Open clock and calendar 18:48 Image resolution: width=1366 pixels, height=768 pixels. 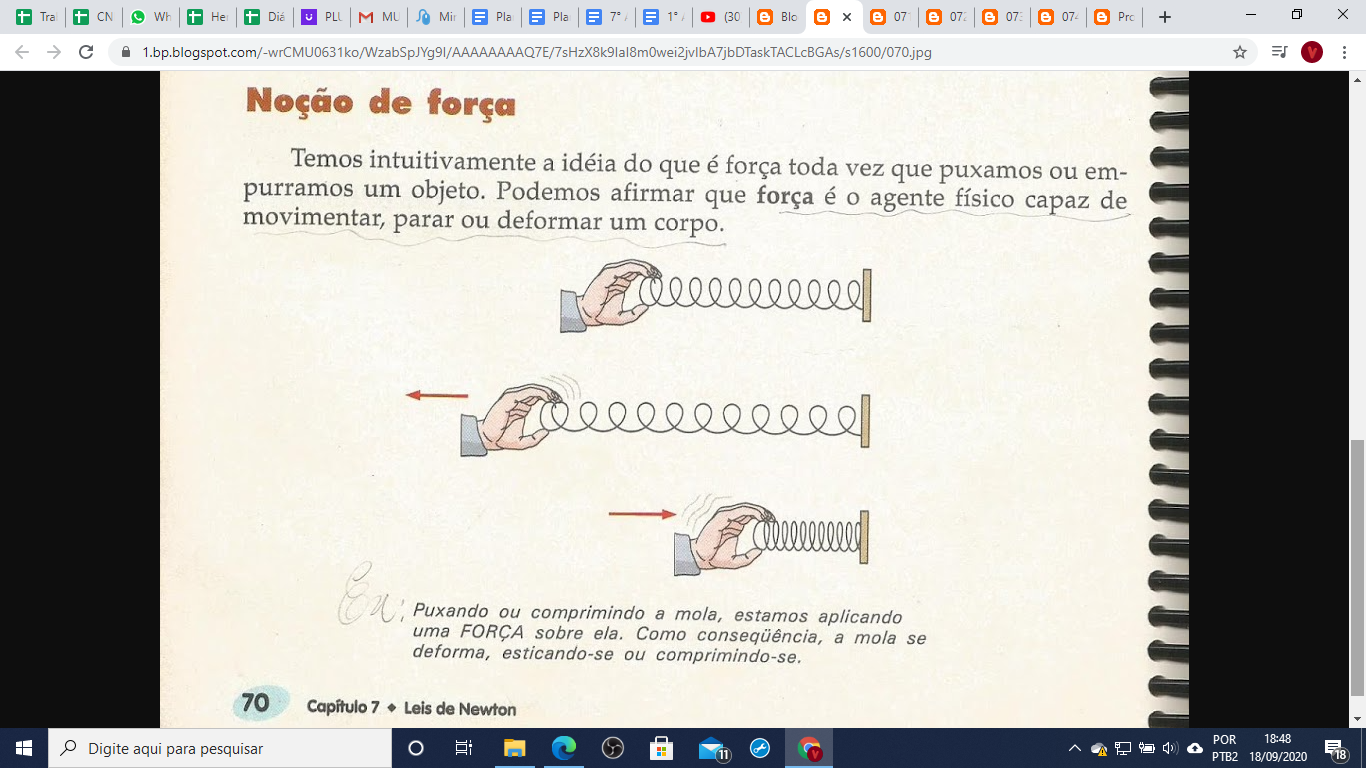click(1277, 748)
